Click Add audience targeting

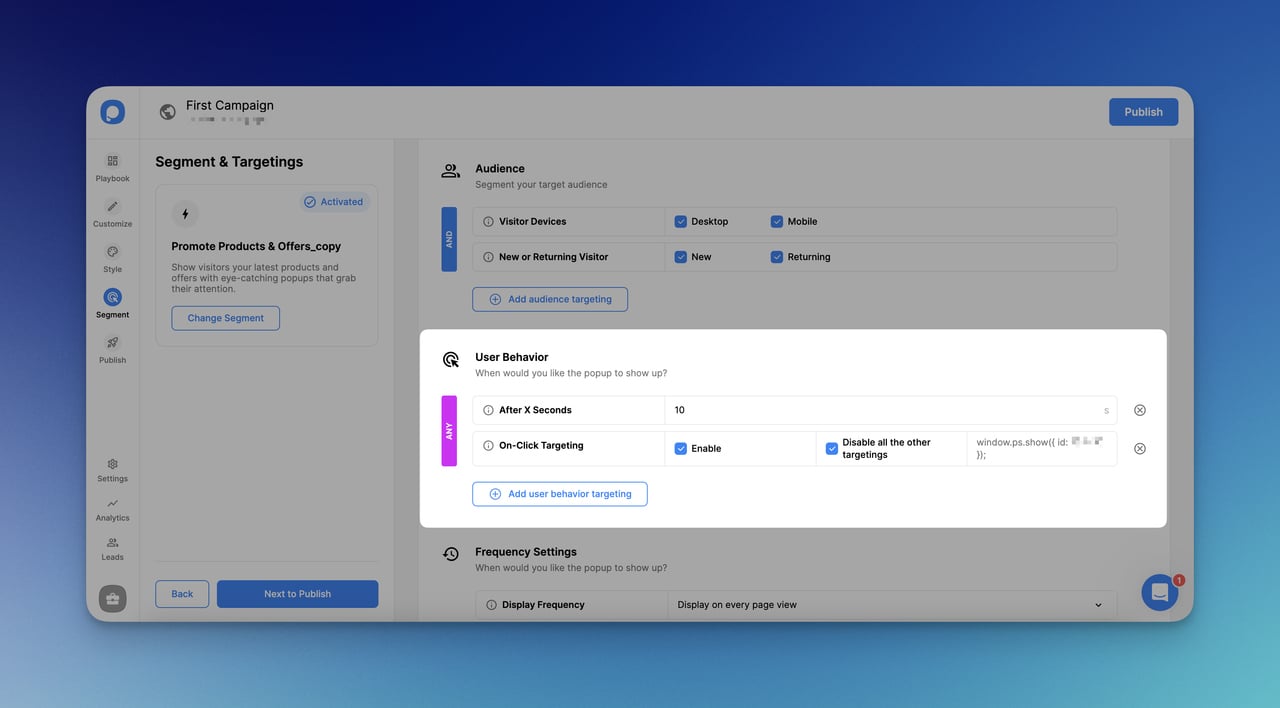coord(550,299)
